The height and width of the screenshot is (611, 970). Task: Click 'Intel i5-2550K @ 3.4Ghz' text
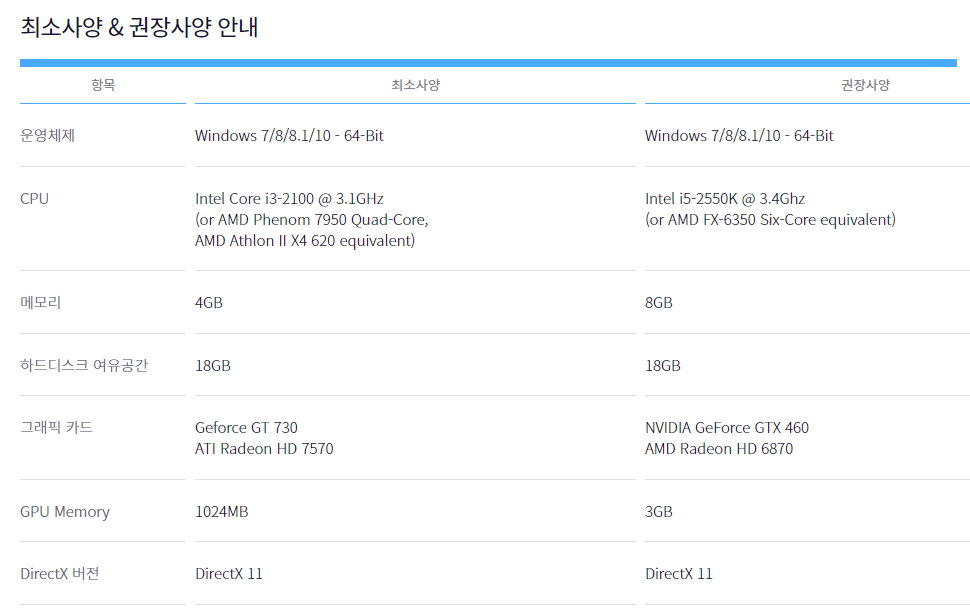pyautogui.click(x=724, y=199)
